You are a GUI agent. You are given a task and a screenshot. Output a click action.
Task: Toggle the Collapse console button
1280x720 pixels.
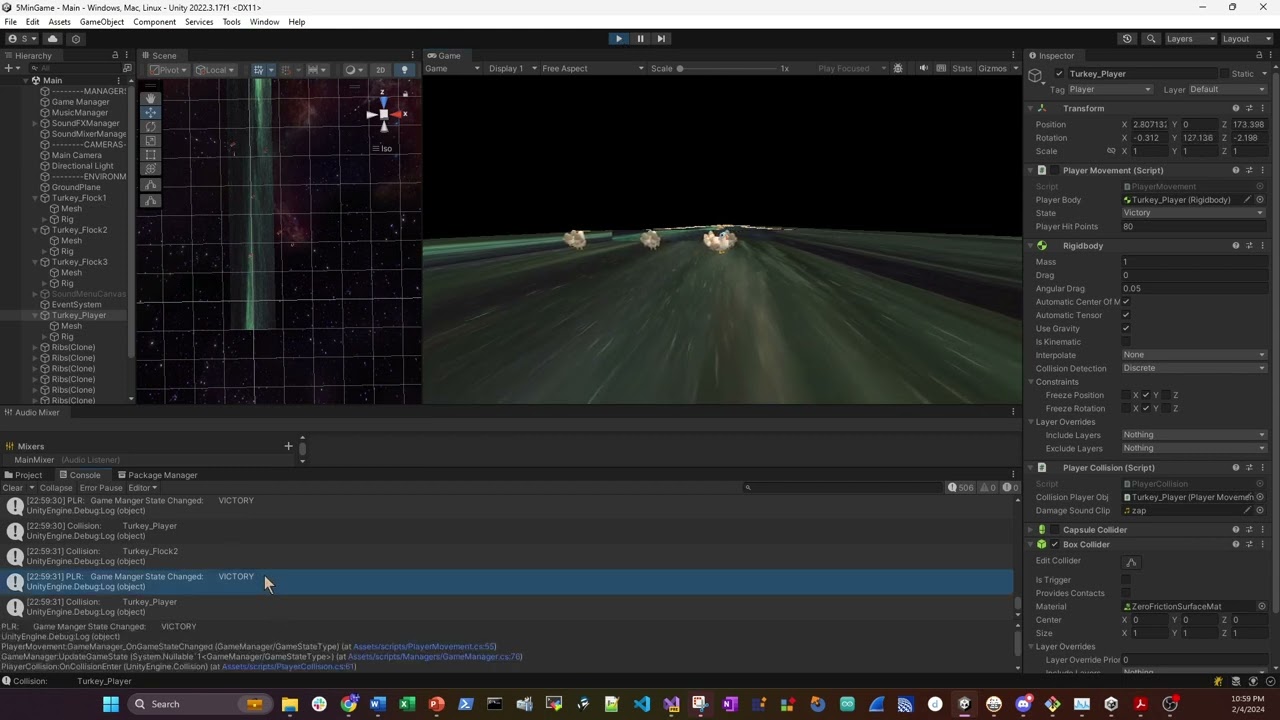(x=56, y=488)
